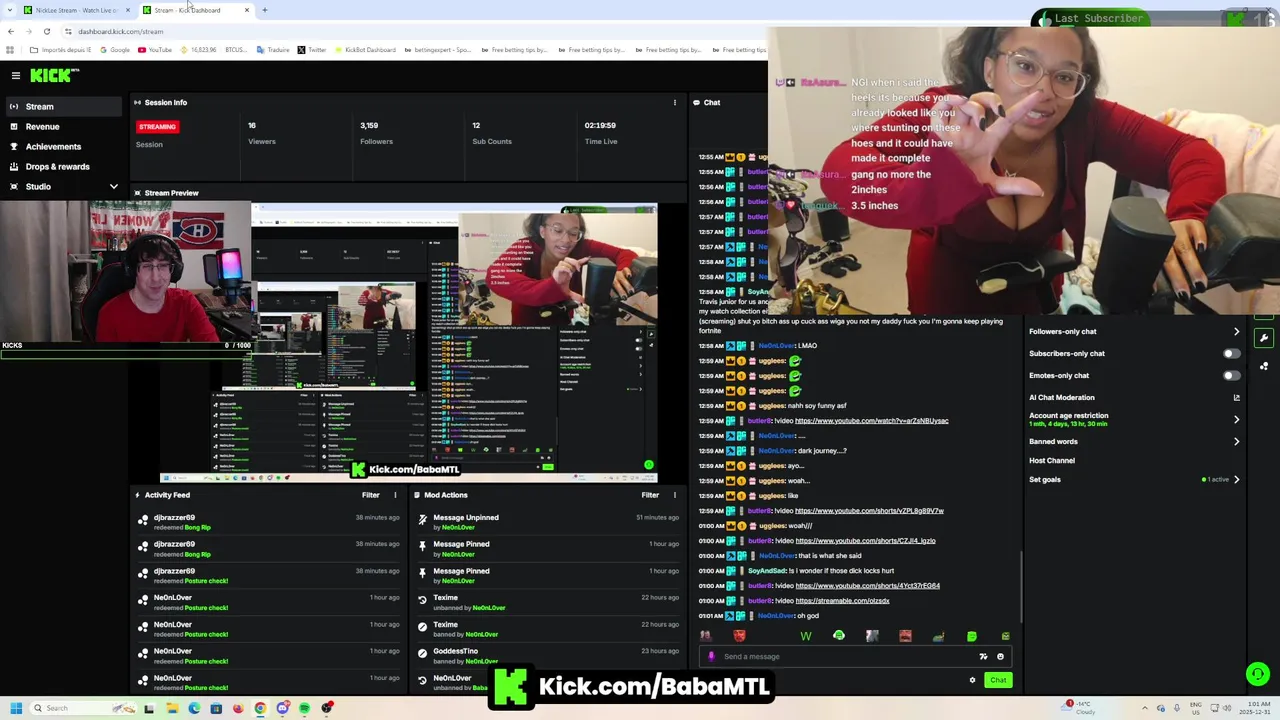Click the green Chat send button
The image size is (1280, 720).
(x=998, y=680)
